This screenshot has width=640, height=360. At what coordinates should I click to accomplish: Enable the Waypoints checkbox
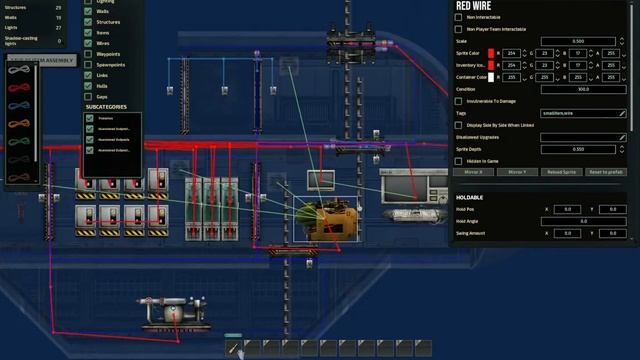[88, 54]
